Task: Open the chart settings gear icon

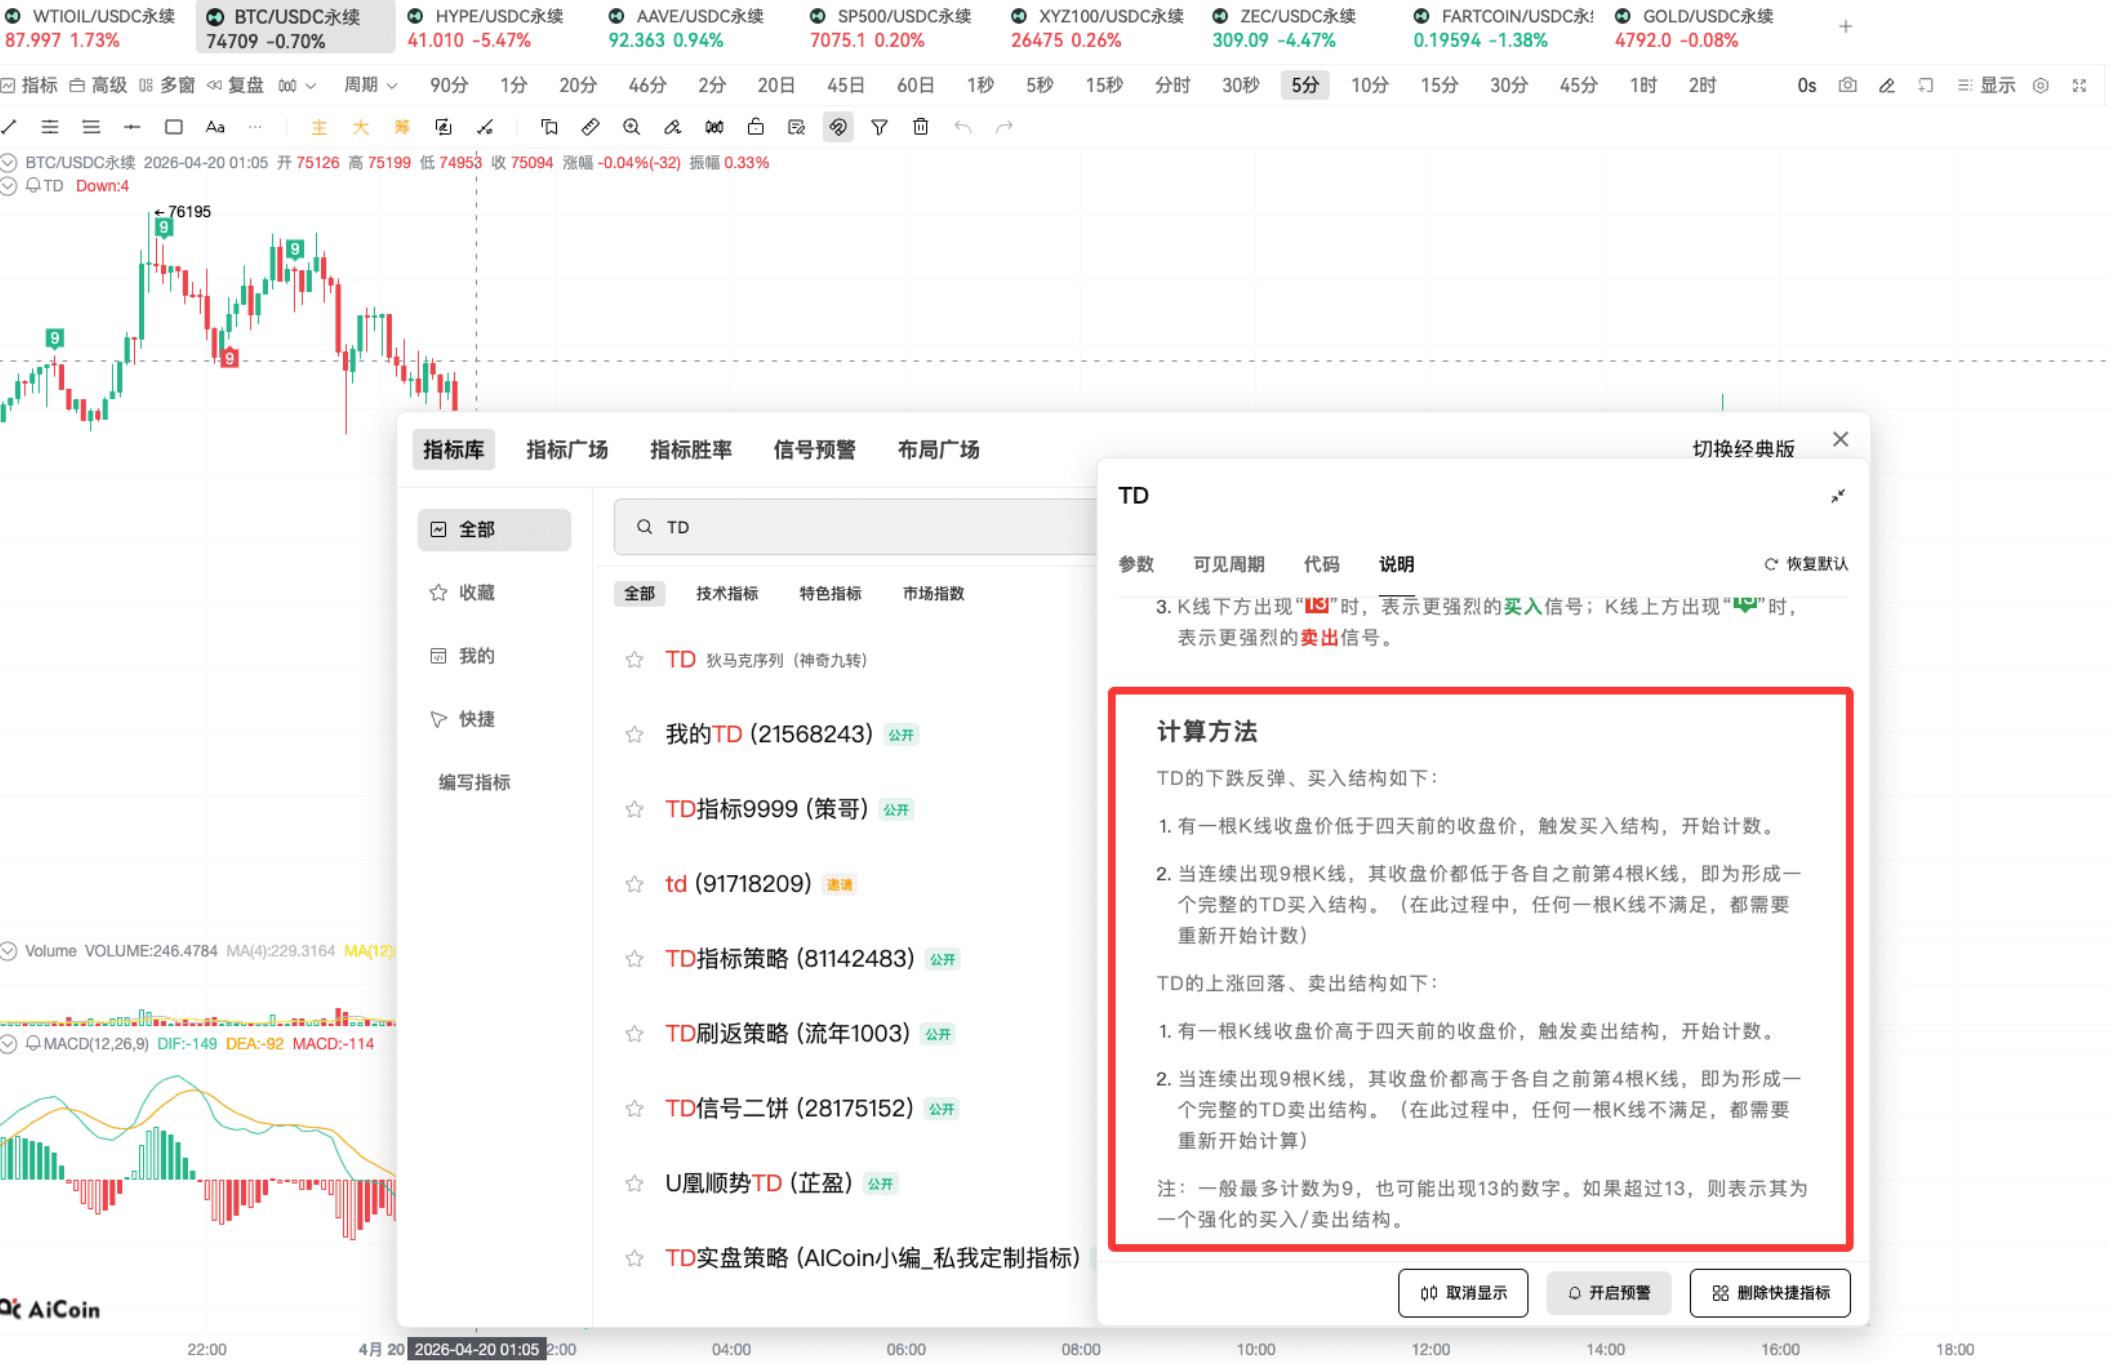Action: click(2040, 85)
